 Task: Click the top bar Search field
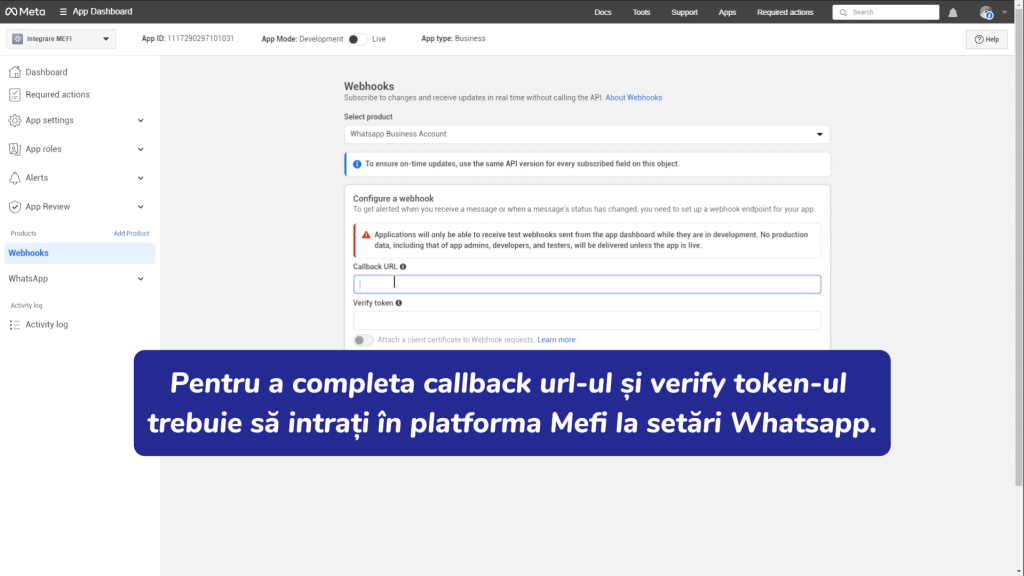pos(886,12)
